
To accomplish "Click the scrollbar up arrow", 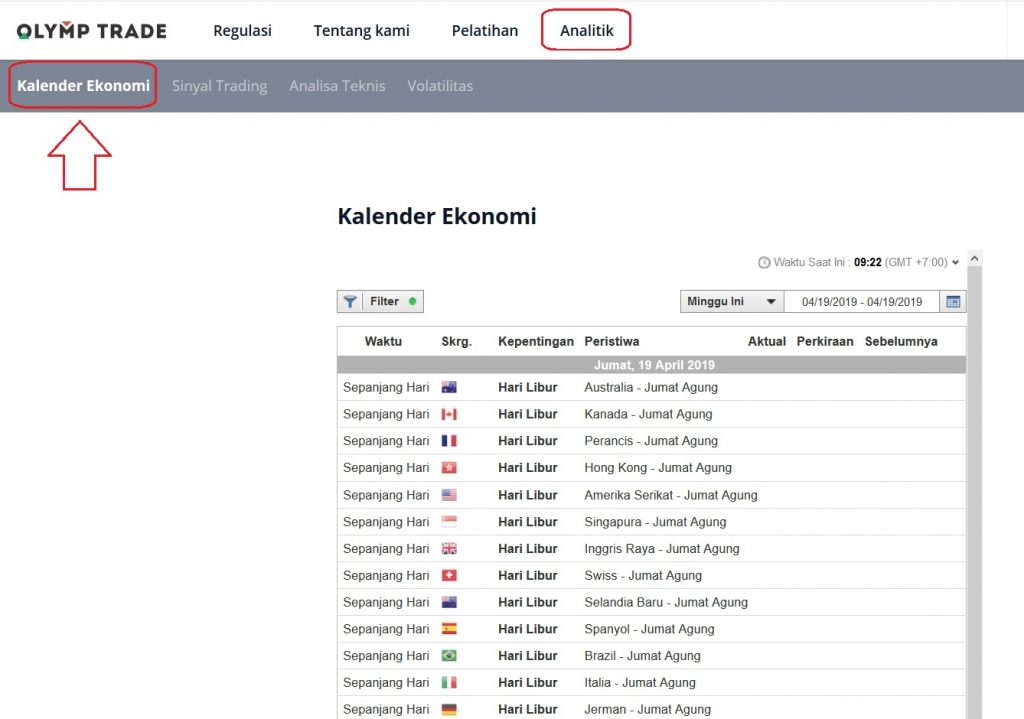I will click(x=975, y=259).
